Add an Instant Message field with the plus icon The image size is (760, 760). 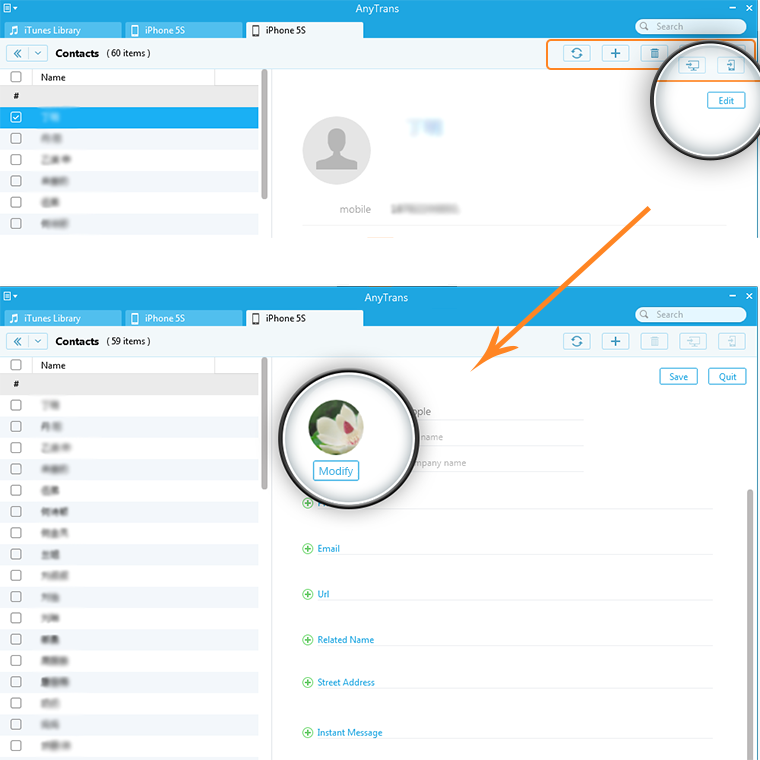point(307,733)
